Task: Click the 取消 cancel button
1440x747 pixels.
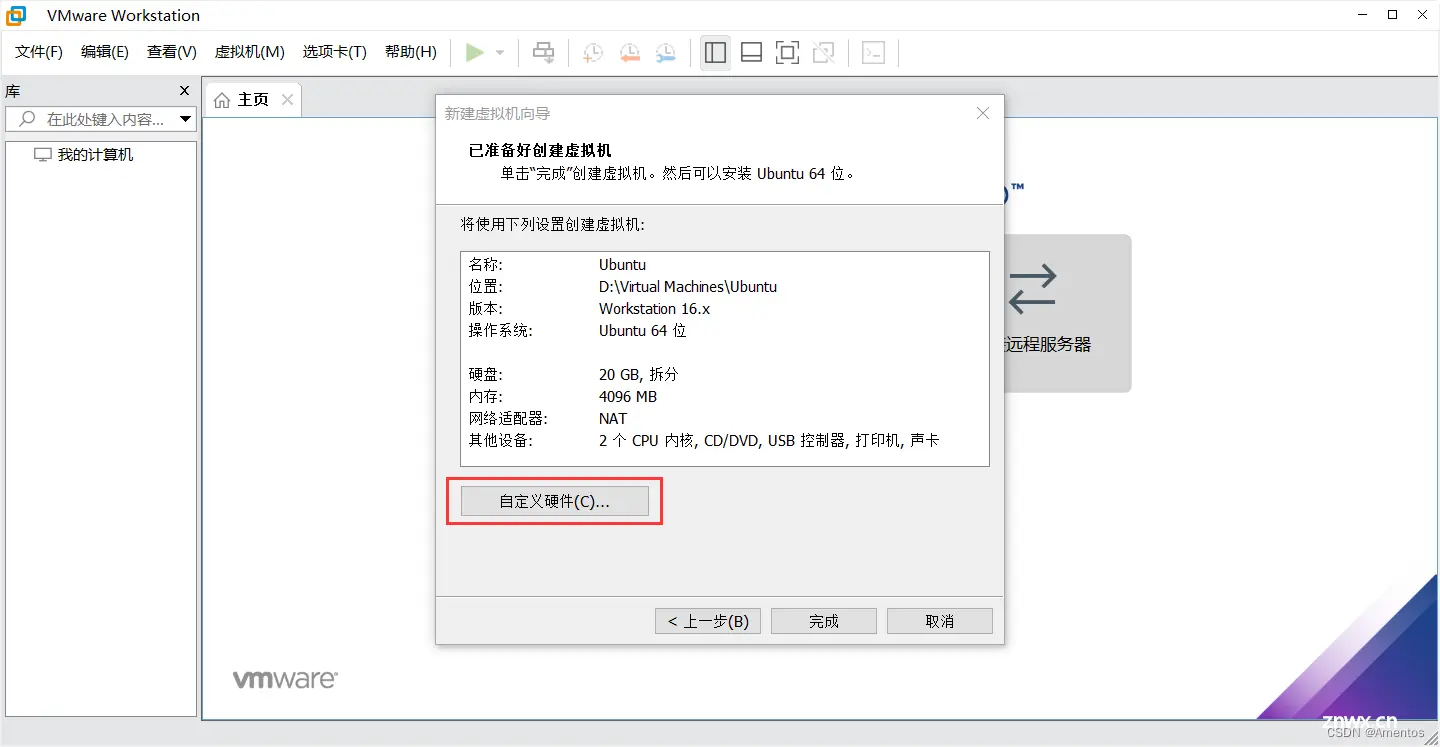Action: click(940, 621)
